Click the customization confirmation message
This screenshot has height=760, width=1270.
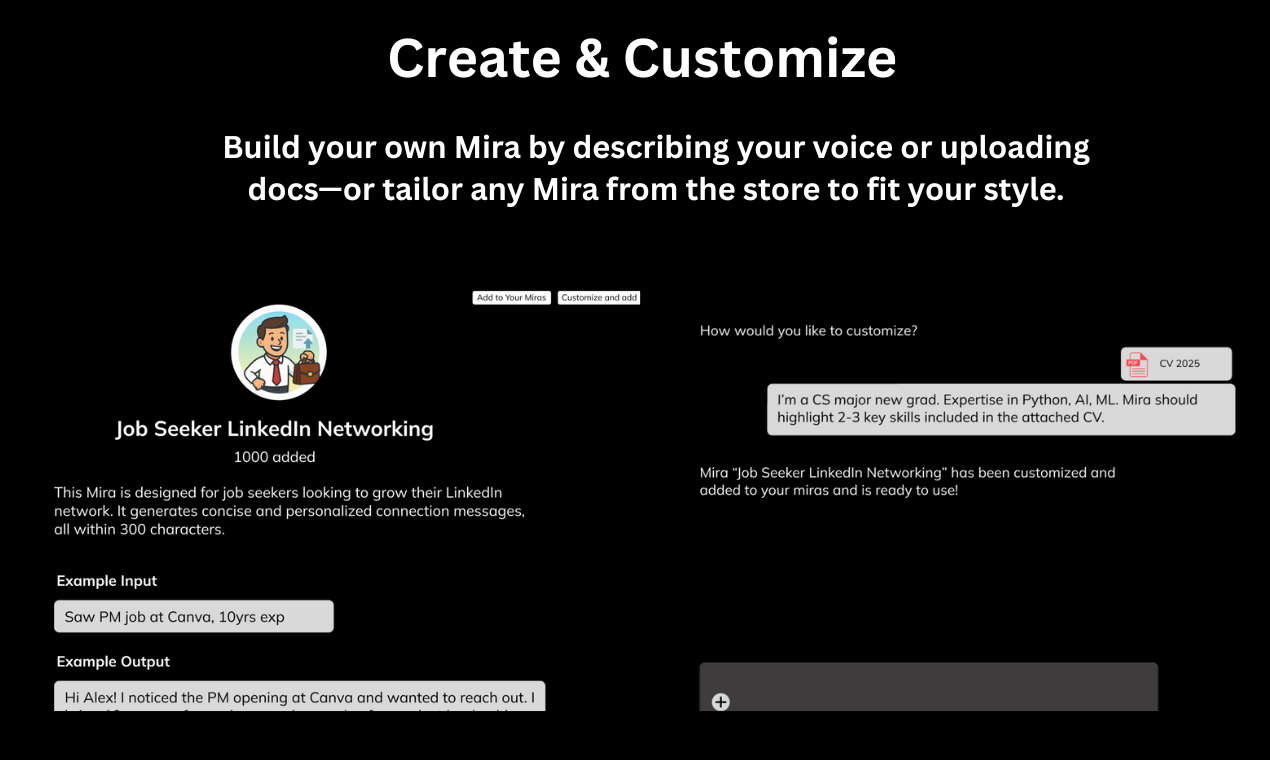coord(906,481)
